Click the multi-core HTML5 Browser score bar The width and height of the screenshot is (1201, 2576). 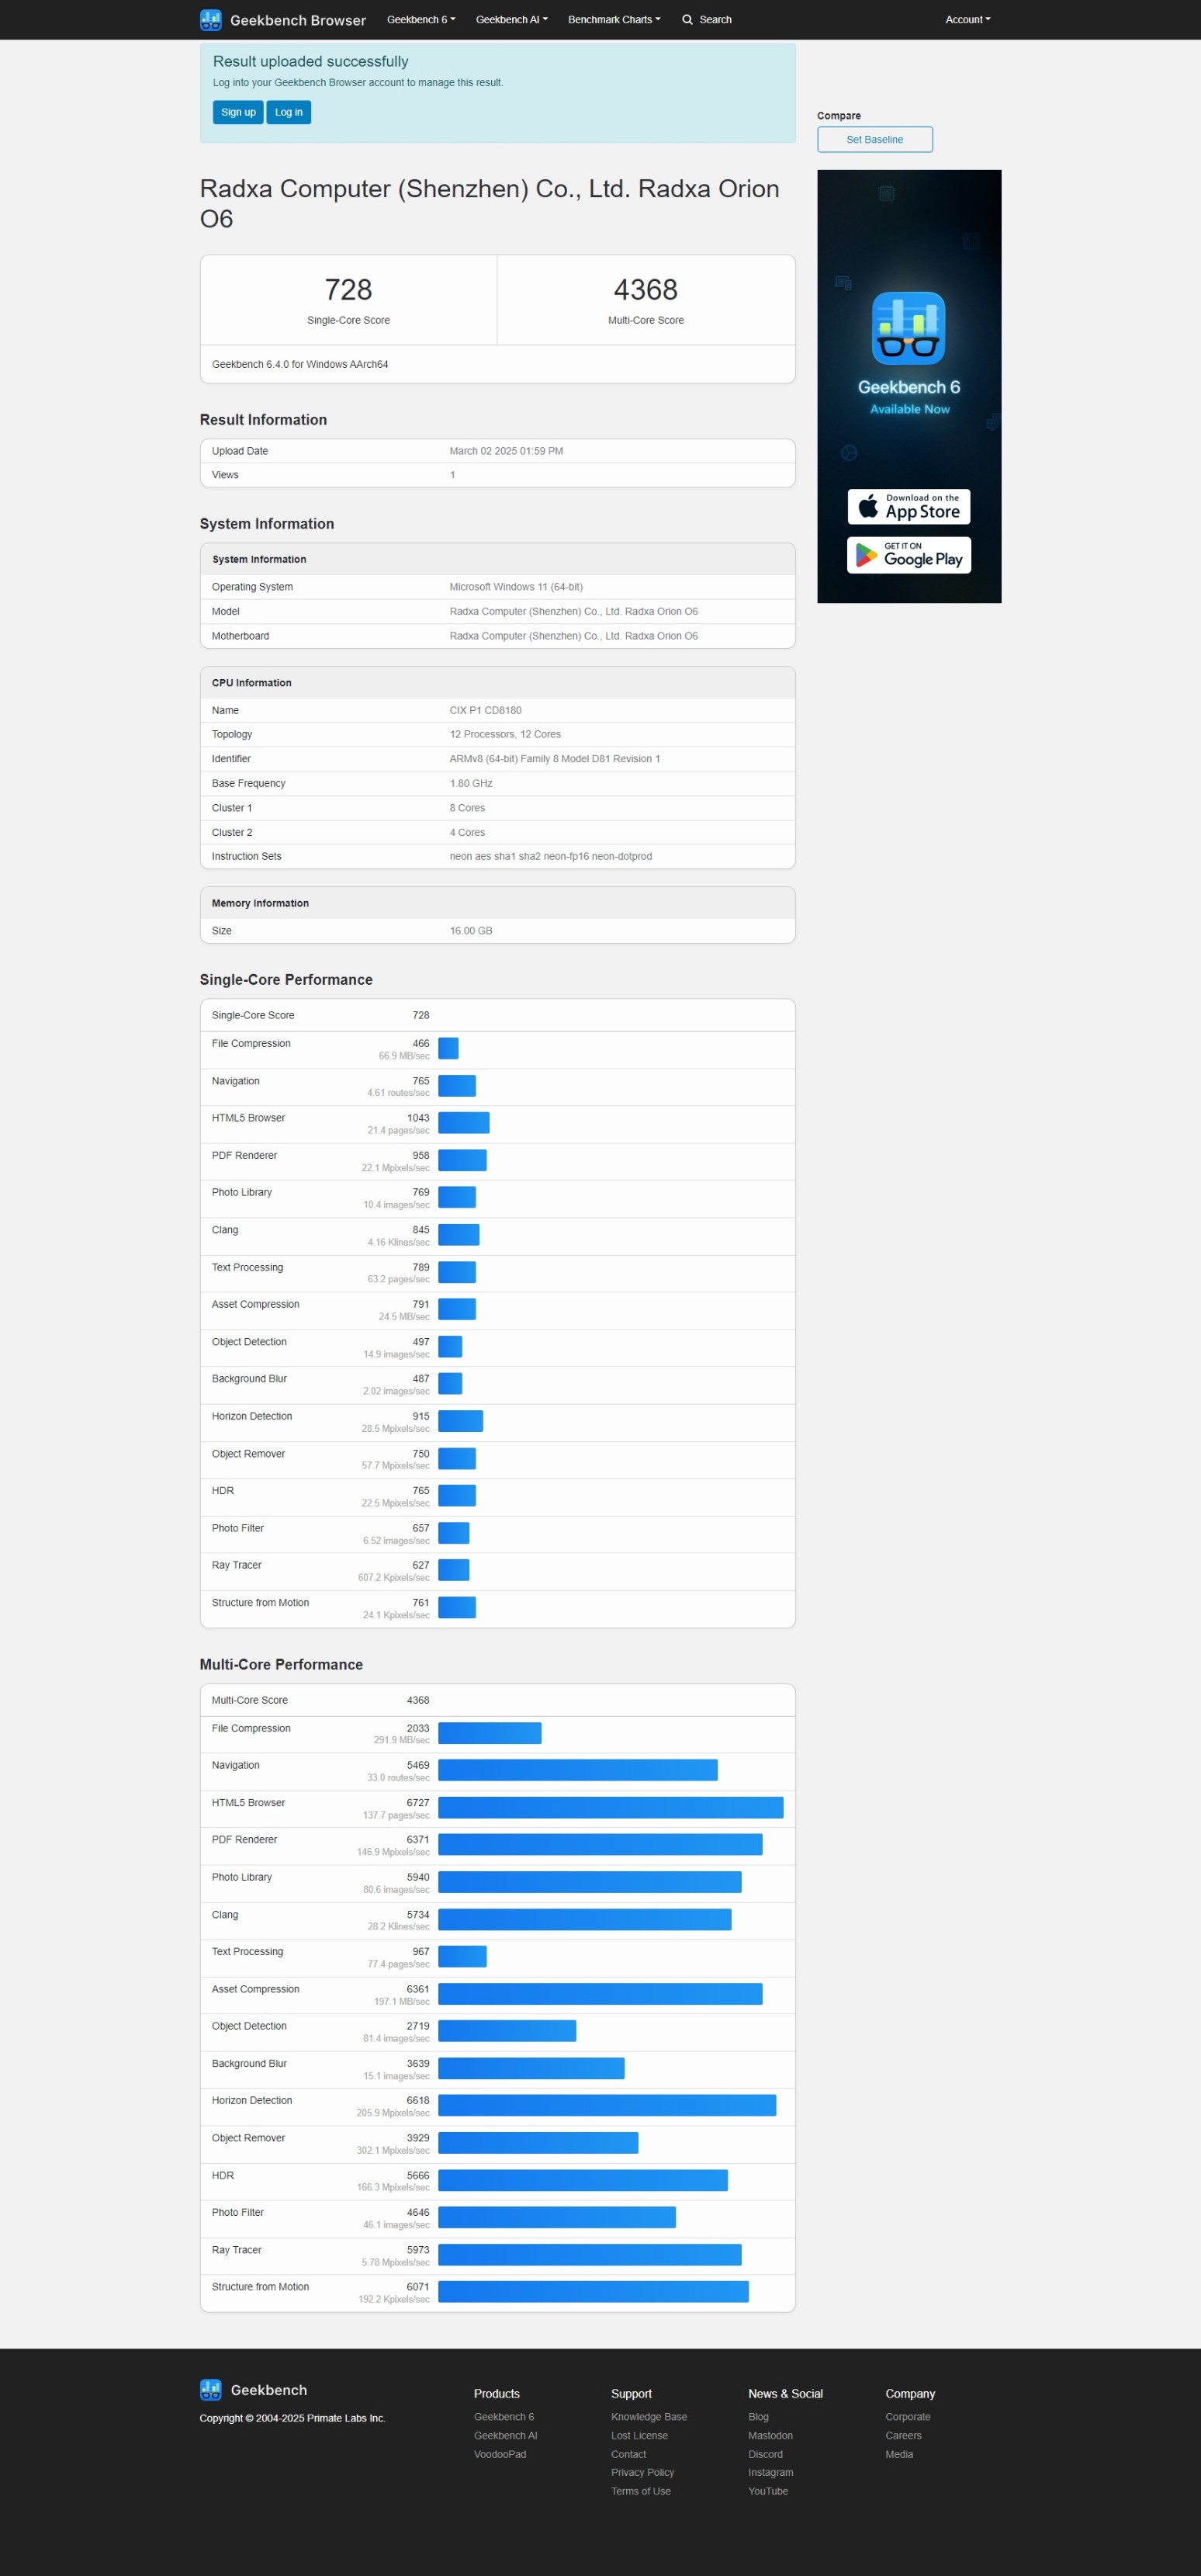tap(610, 1808)
